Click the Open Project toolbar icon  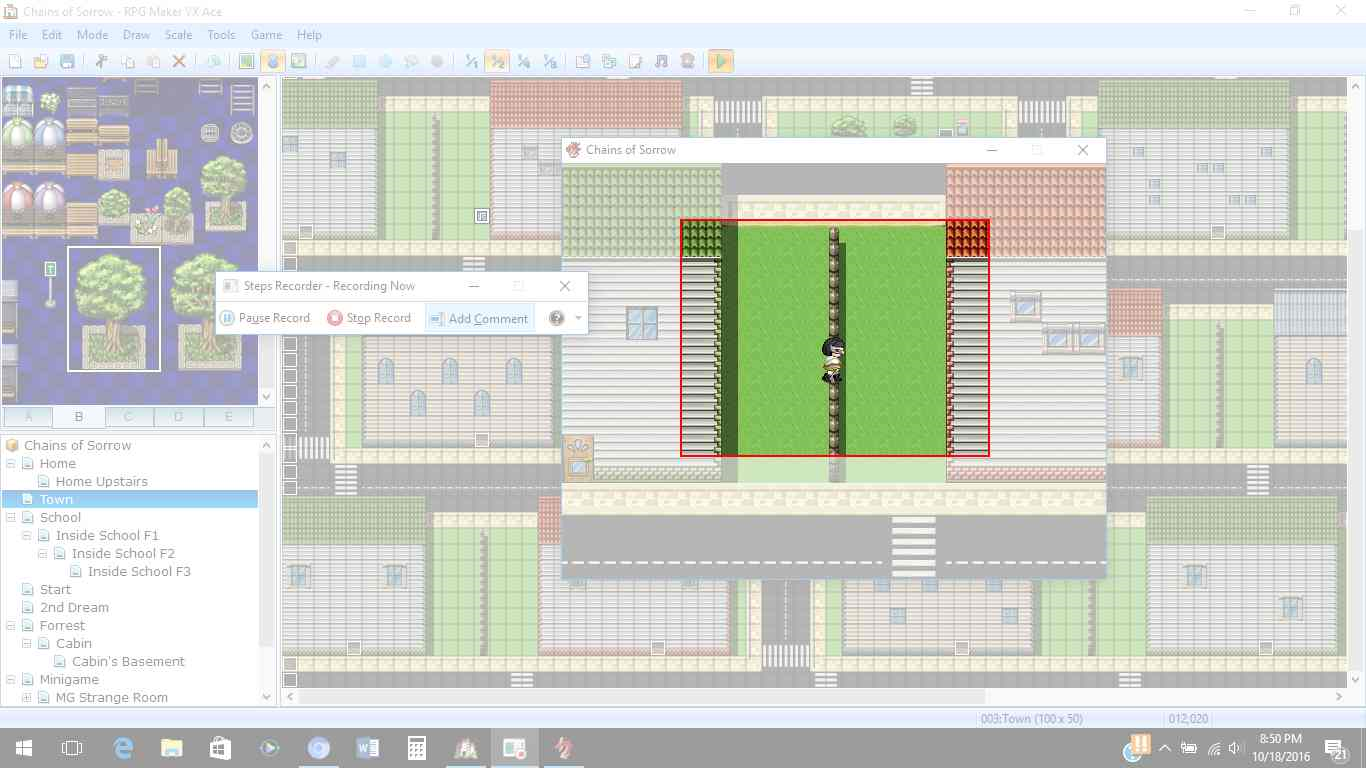point(41,61)
